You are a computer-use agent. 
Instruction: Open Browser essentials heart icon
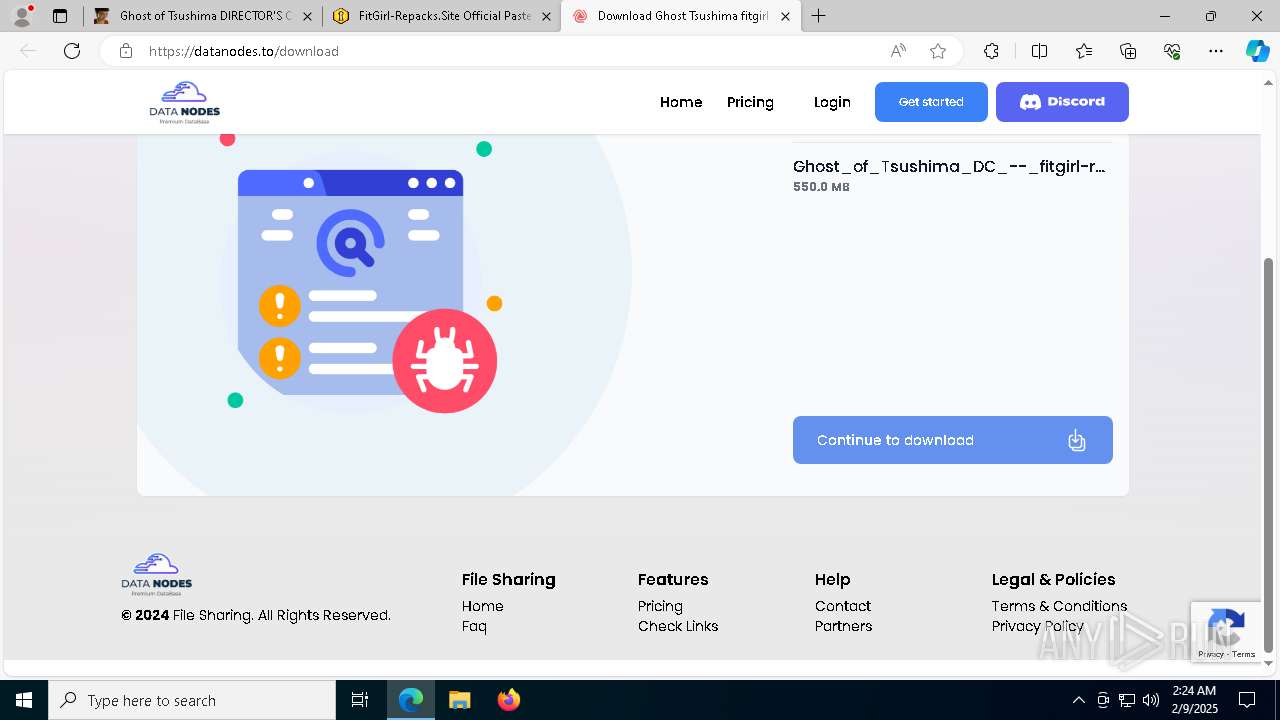tap(1172, 51)
